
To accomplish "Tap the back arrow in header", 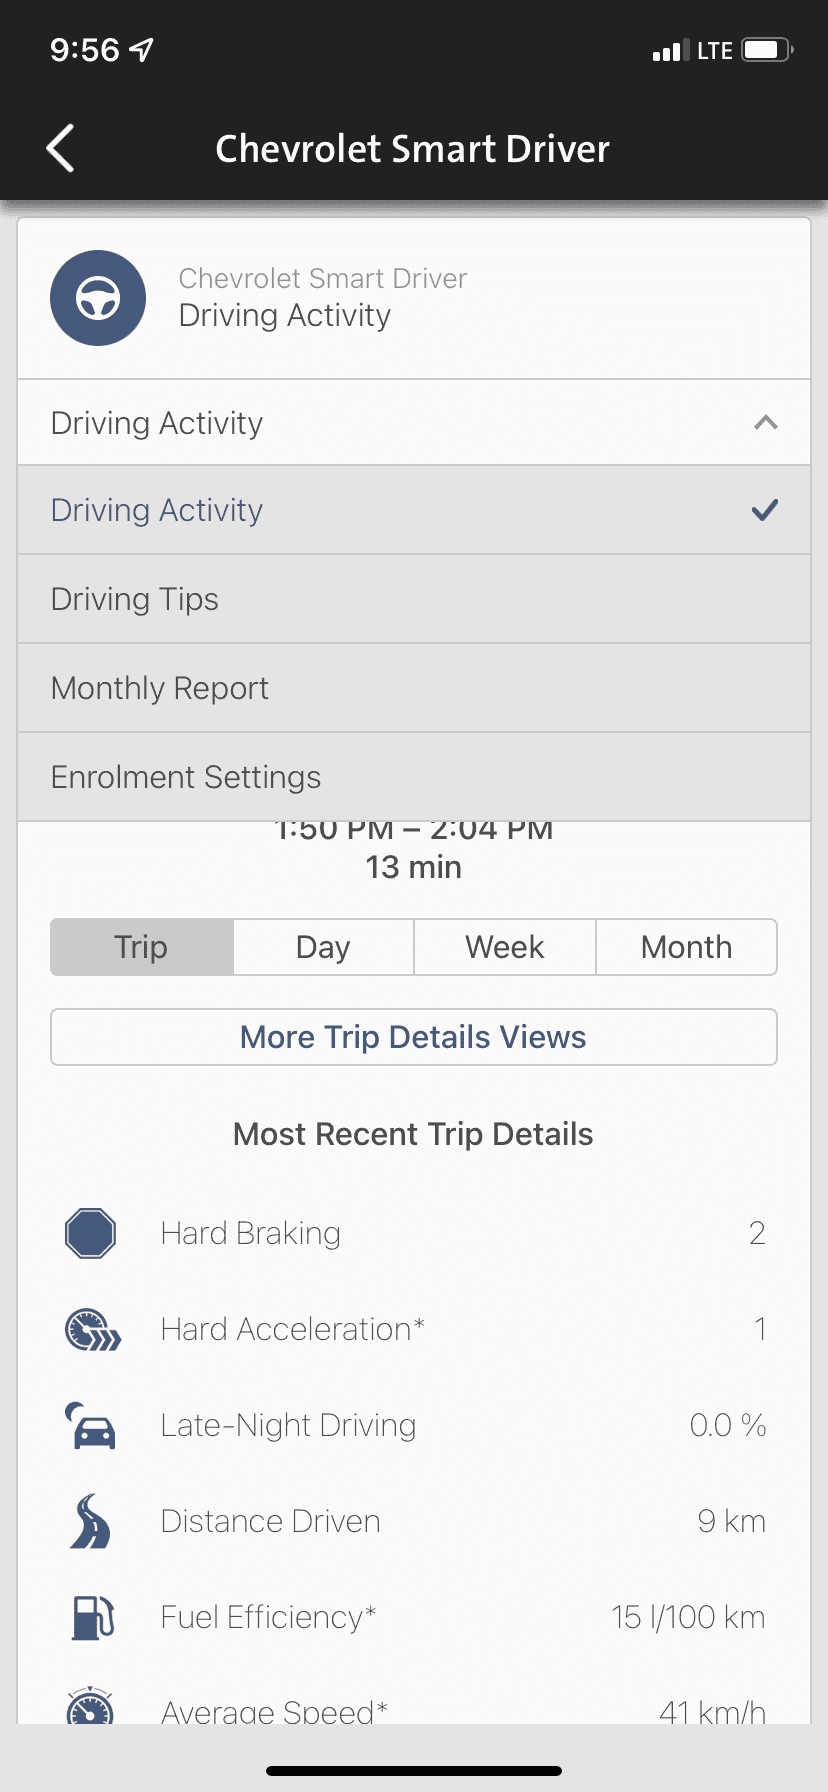I will 61,149.
